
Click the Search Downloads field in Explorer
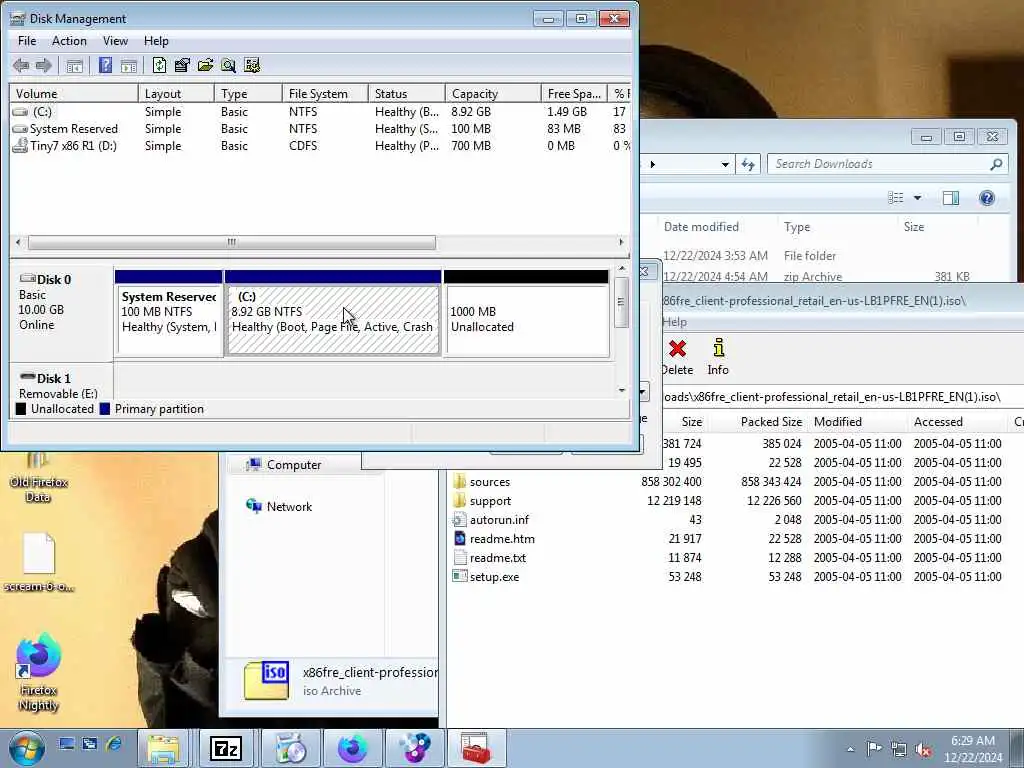(x=888, y=164)
